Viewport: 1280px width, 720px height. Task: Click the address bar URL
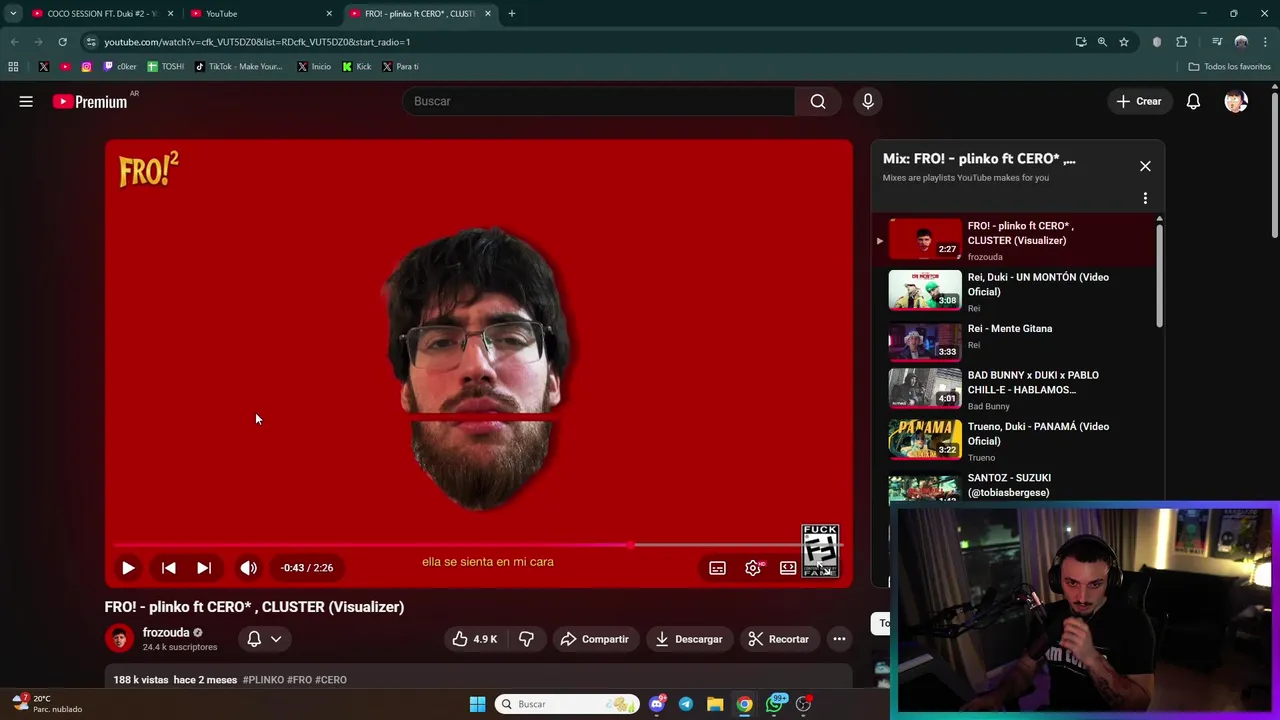257,42
